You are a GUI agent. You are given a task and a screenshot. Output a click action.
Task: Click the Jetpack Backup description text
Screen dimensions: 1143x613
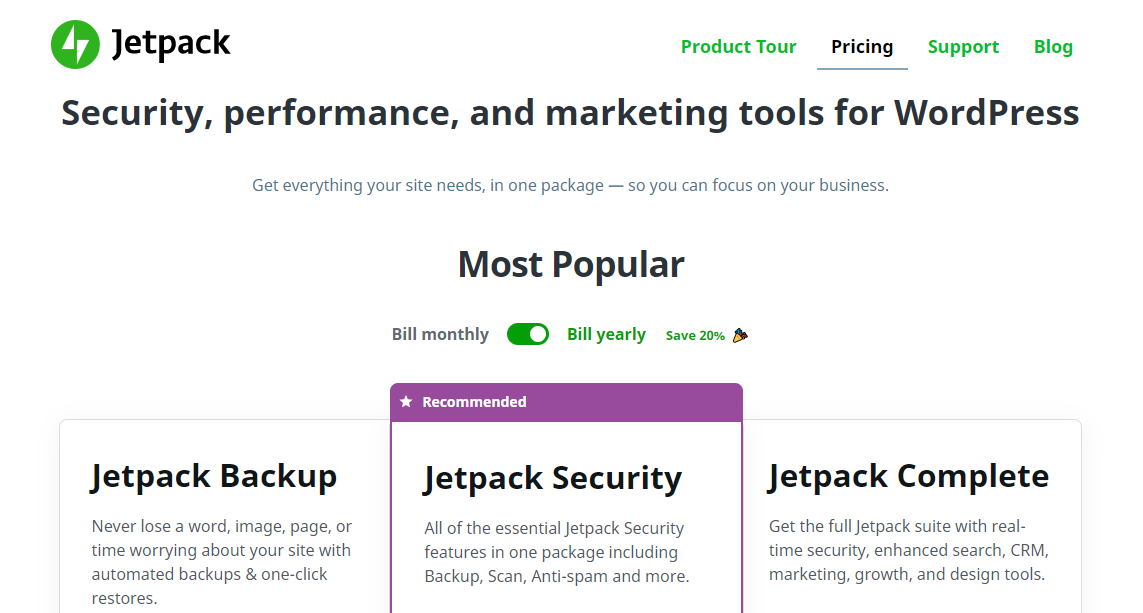point(221,562)
